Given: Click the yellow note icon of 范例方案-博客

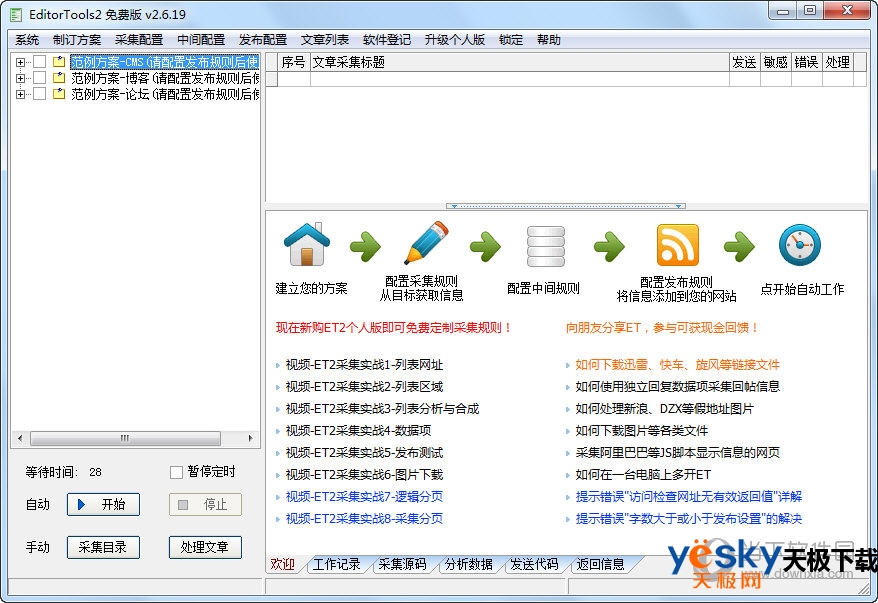Looking at the screenshot, I should pyautogui.click(x=59, y=78).
